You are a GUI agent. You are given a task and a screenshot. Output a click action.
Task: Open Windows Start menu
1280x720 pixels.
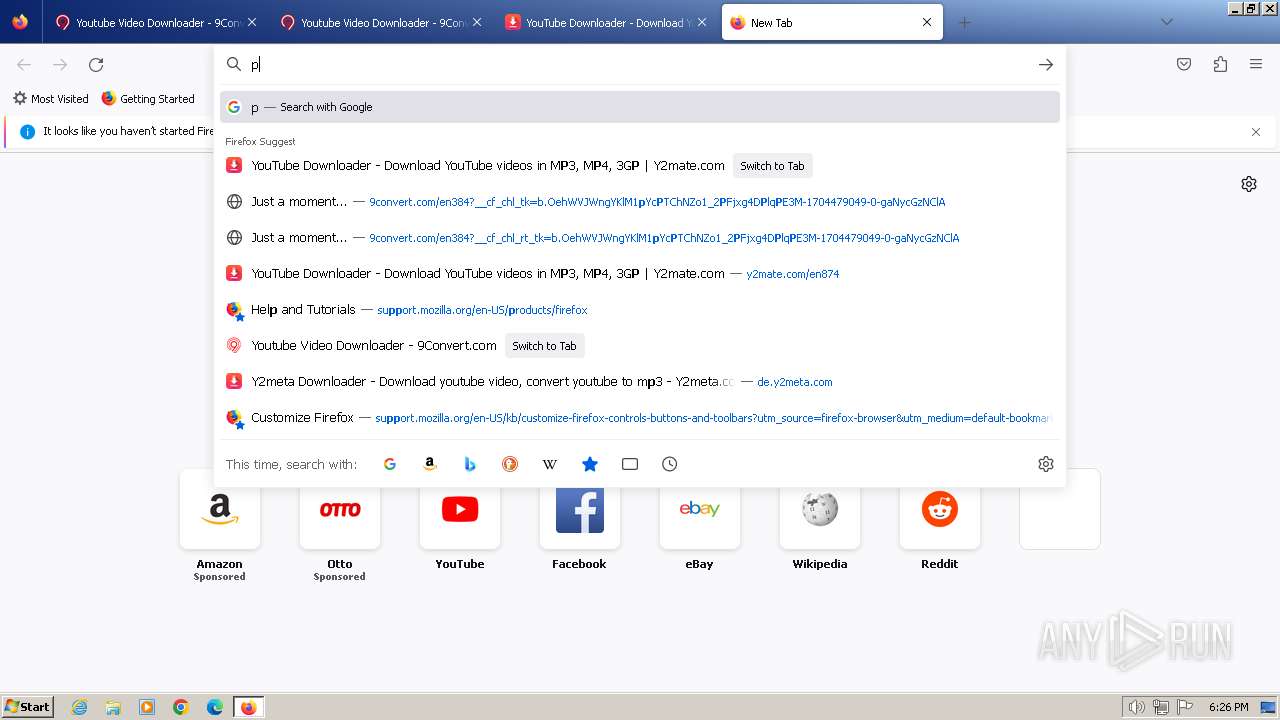pos(28,706)
